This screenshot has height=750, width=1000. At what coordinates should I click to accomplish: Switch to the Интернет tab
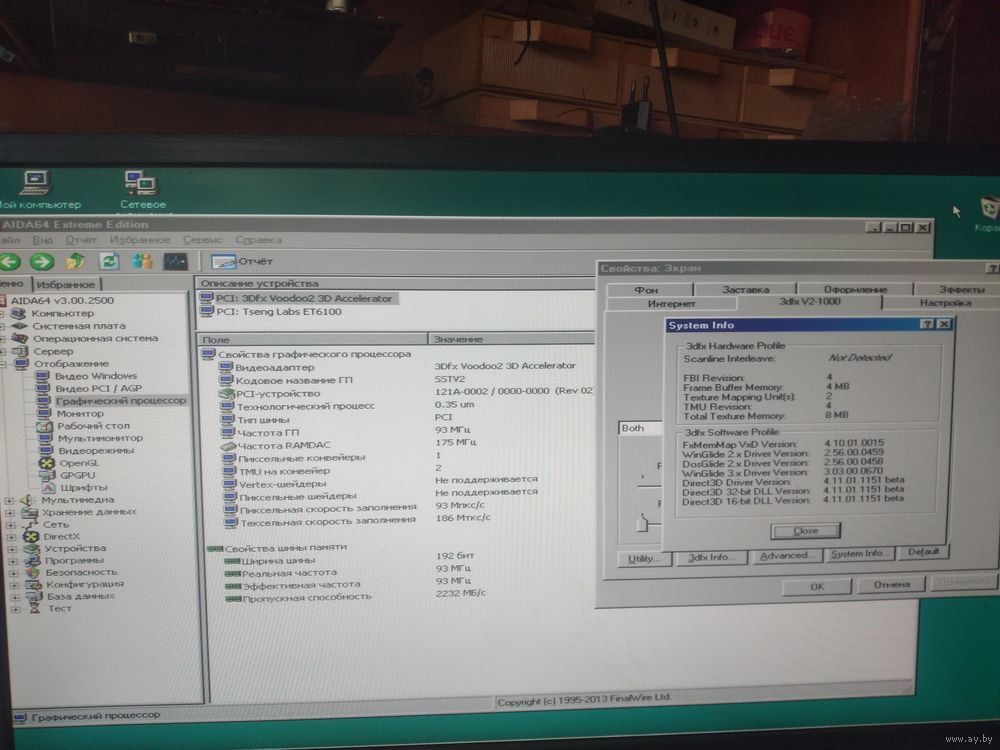coord(671,304)
